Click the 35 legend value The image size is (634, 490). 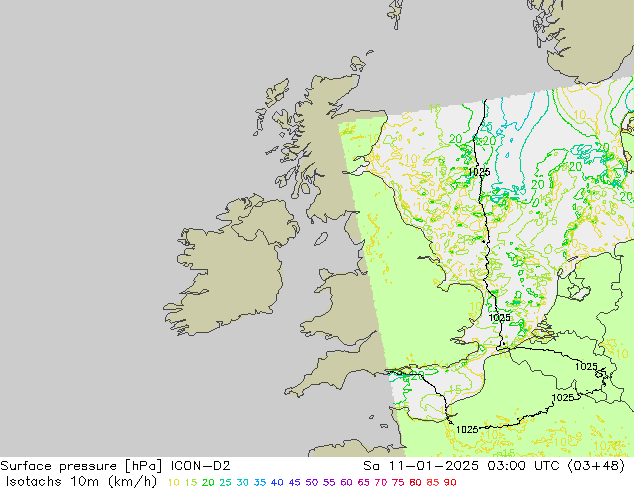pyautogui.click(x=260, y=482)
